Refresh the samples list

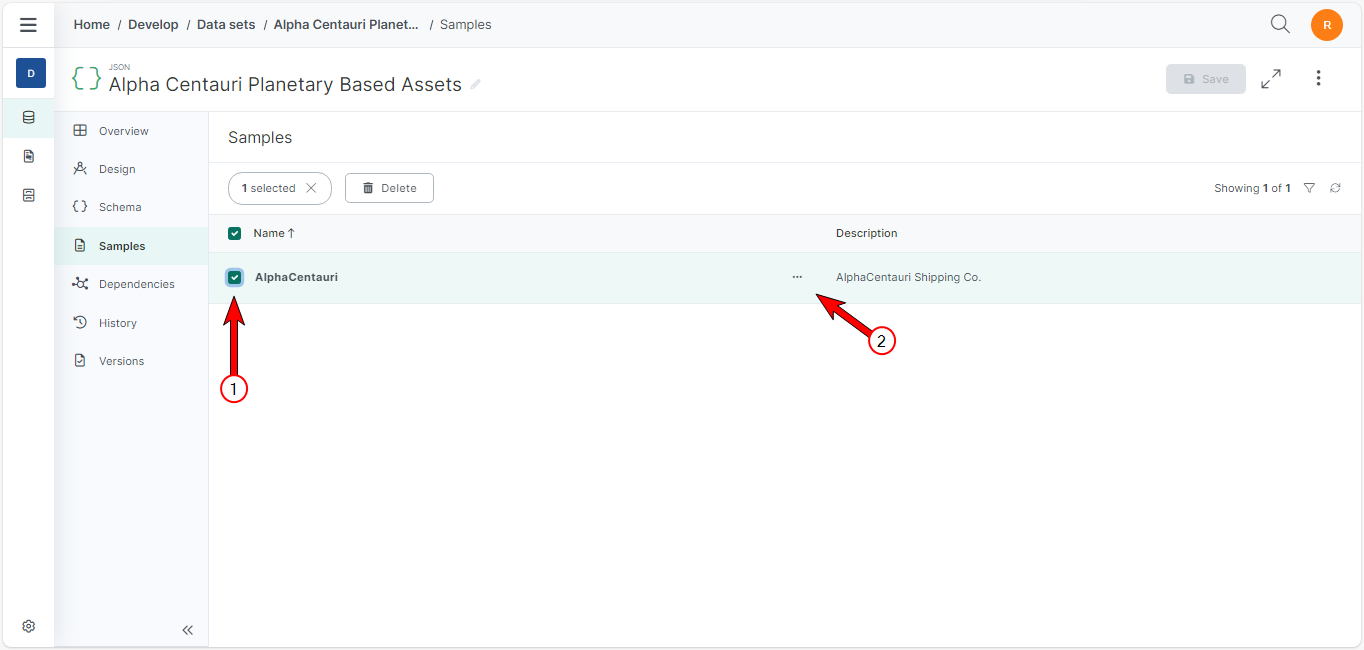click(x=1335, y=188)
